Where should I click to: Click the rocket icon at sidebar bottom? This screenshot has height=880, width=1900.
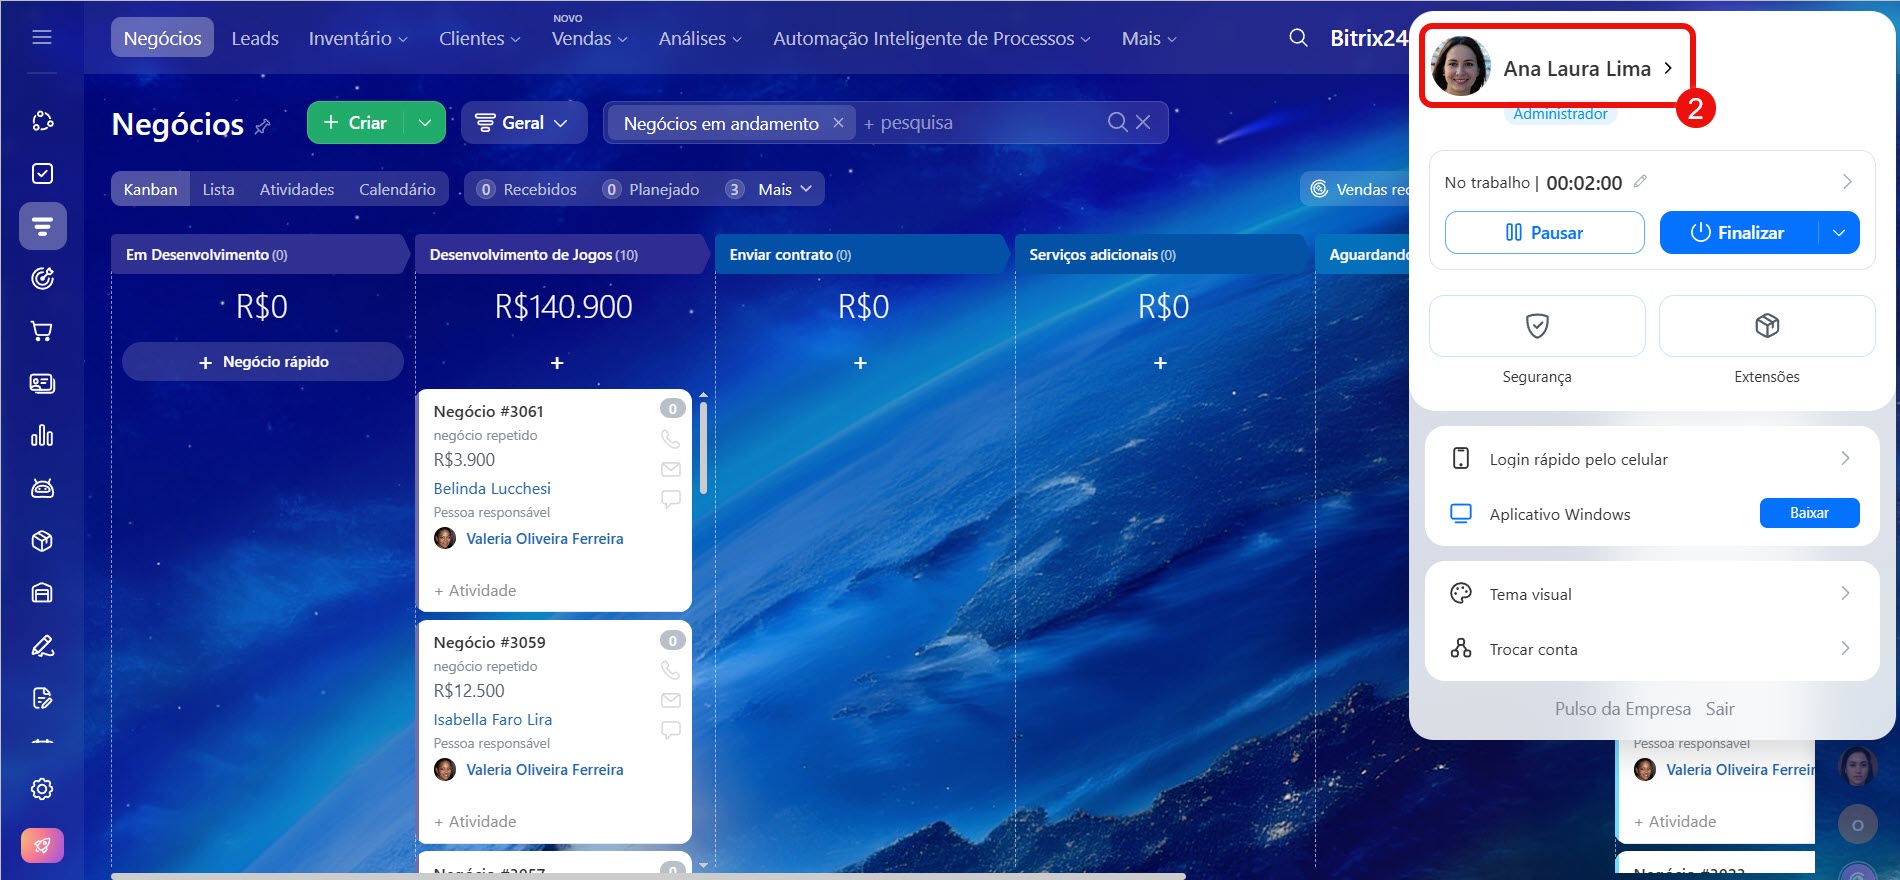point(42,846)
